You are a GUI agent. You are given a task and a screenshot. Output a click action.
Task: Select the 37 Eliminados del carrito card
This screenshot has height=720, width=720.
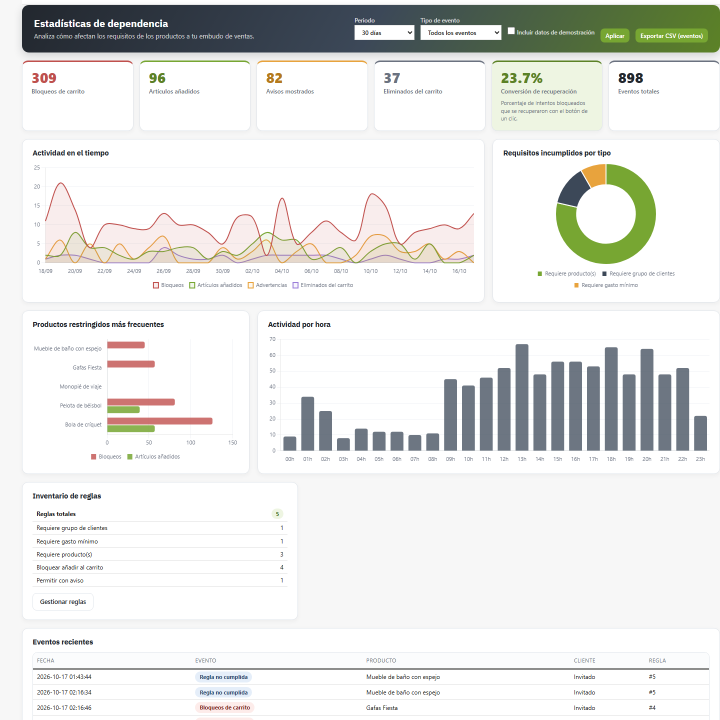pyautogui.click(x=429, y=96)
